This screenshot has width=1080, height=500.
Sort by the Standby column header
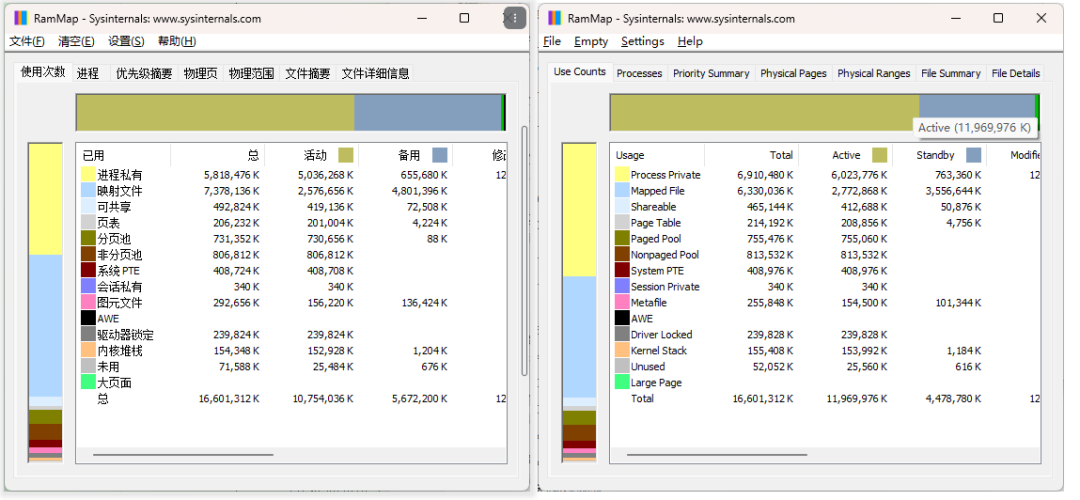939,155
